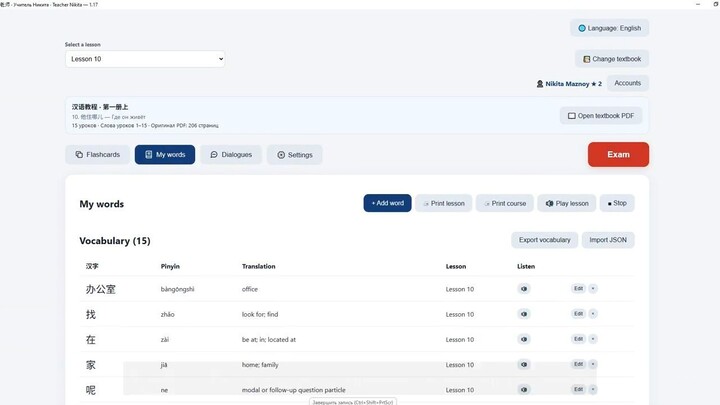
Task: Click the Lesson column header
Action: (456, 266)
